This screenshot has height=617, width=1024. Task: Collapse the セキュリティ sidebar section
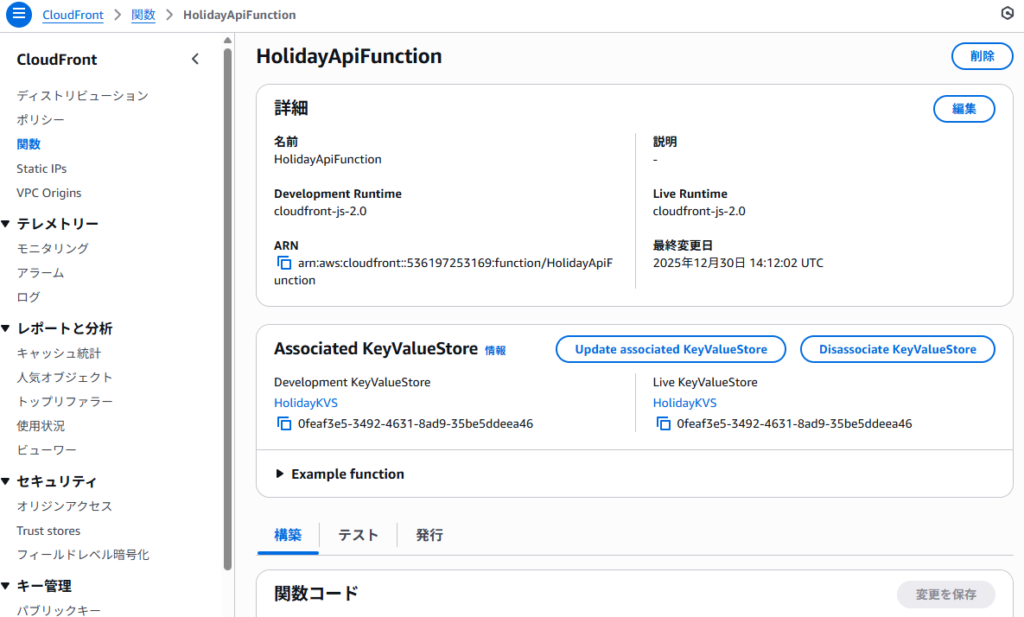pos(7,481)
